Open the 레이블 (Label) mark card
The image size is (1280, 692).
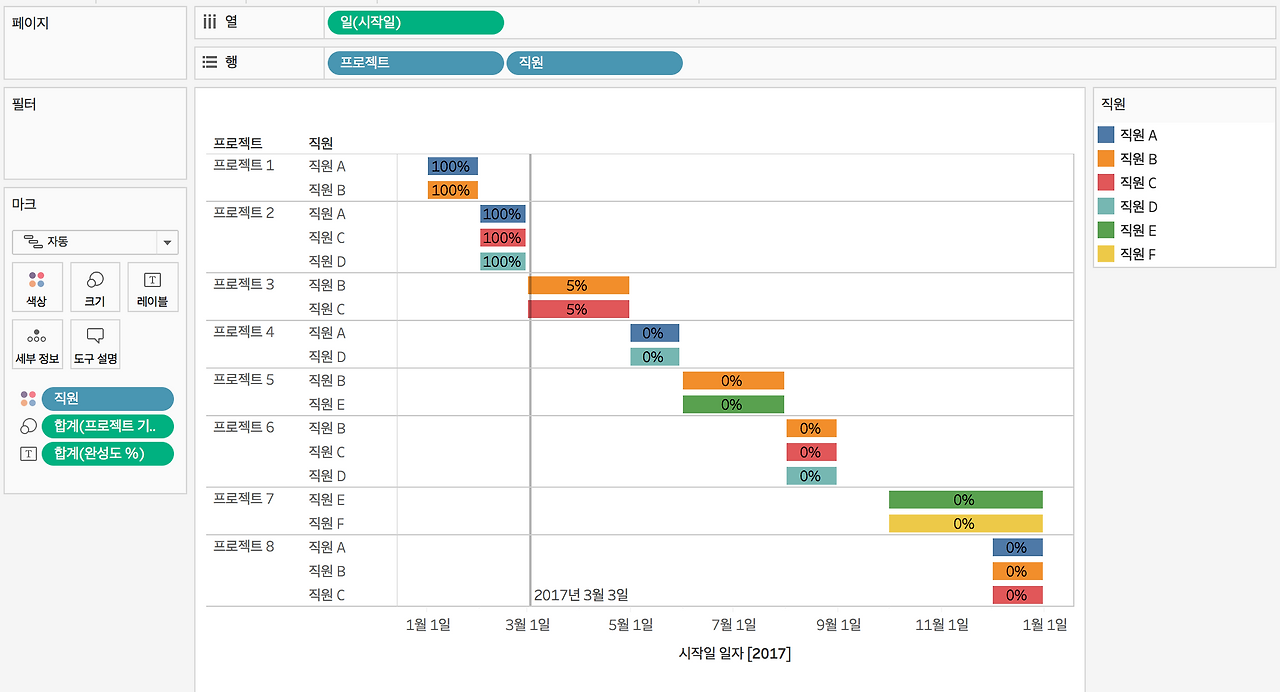coord(153,287)
